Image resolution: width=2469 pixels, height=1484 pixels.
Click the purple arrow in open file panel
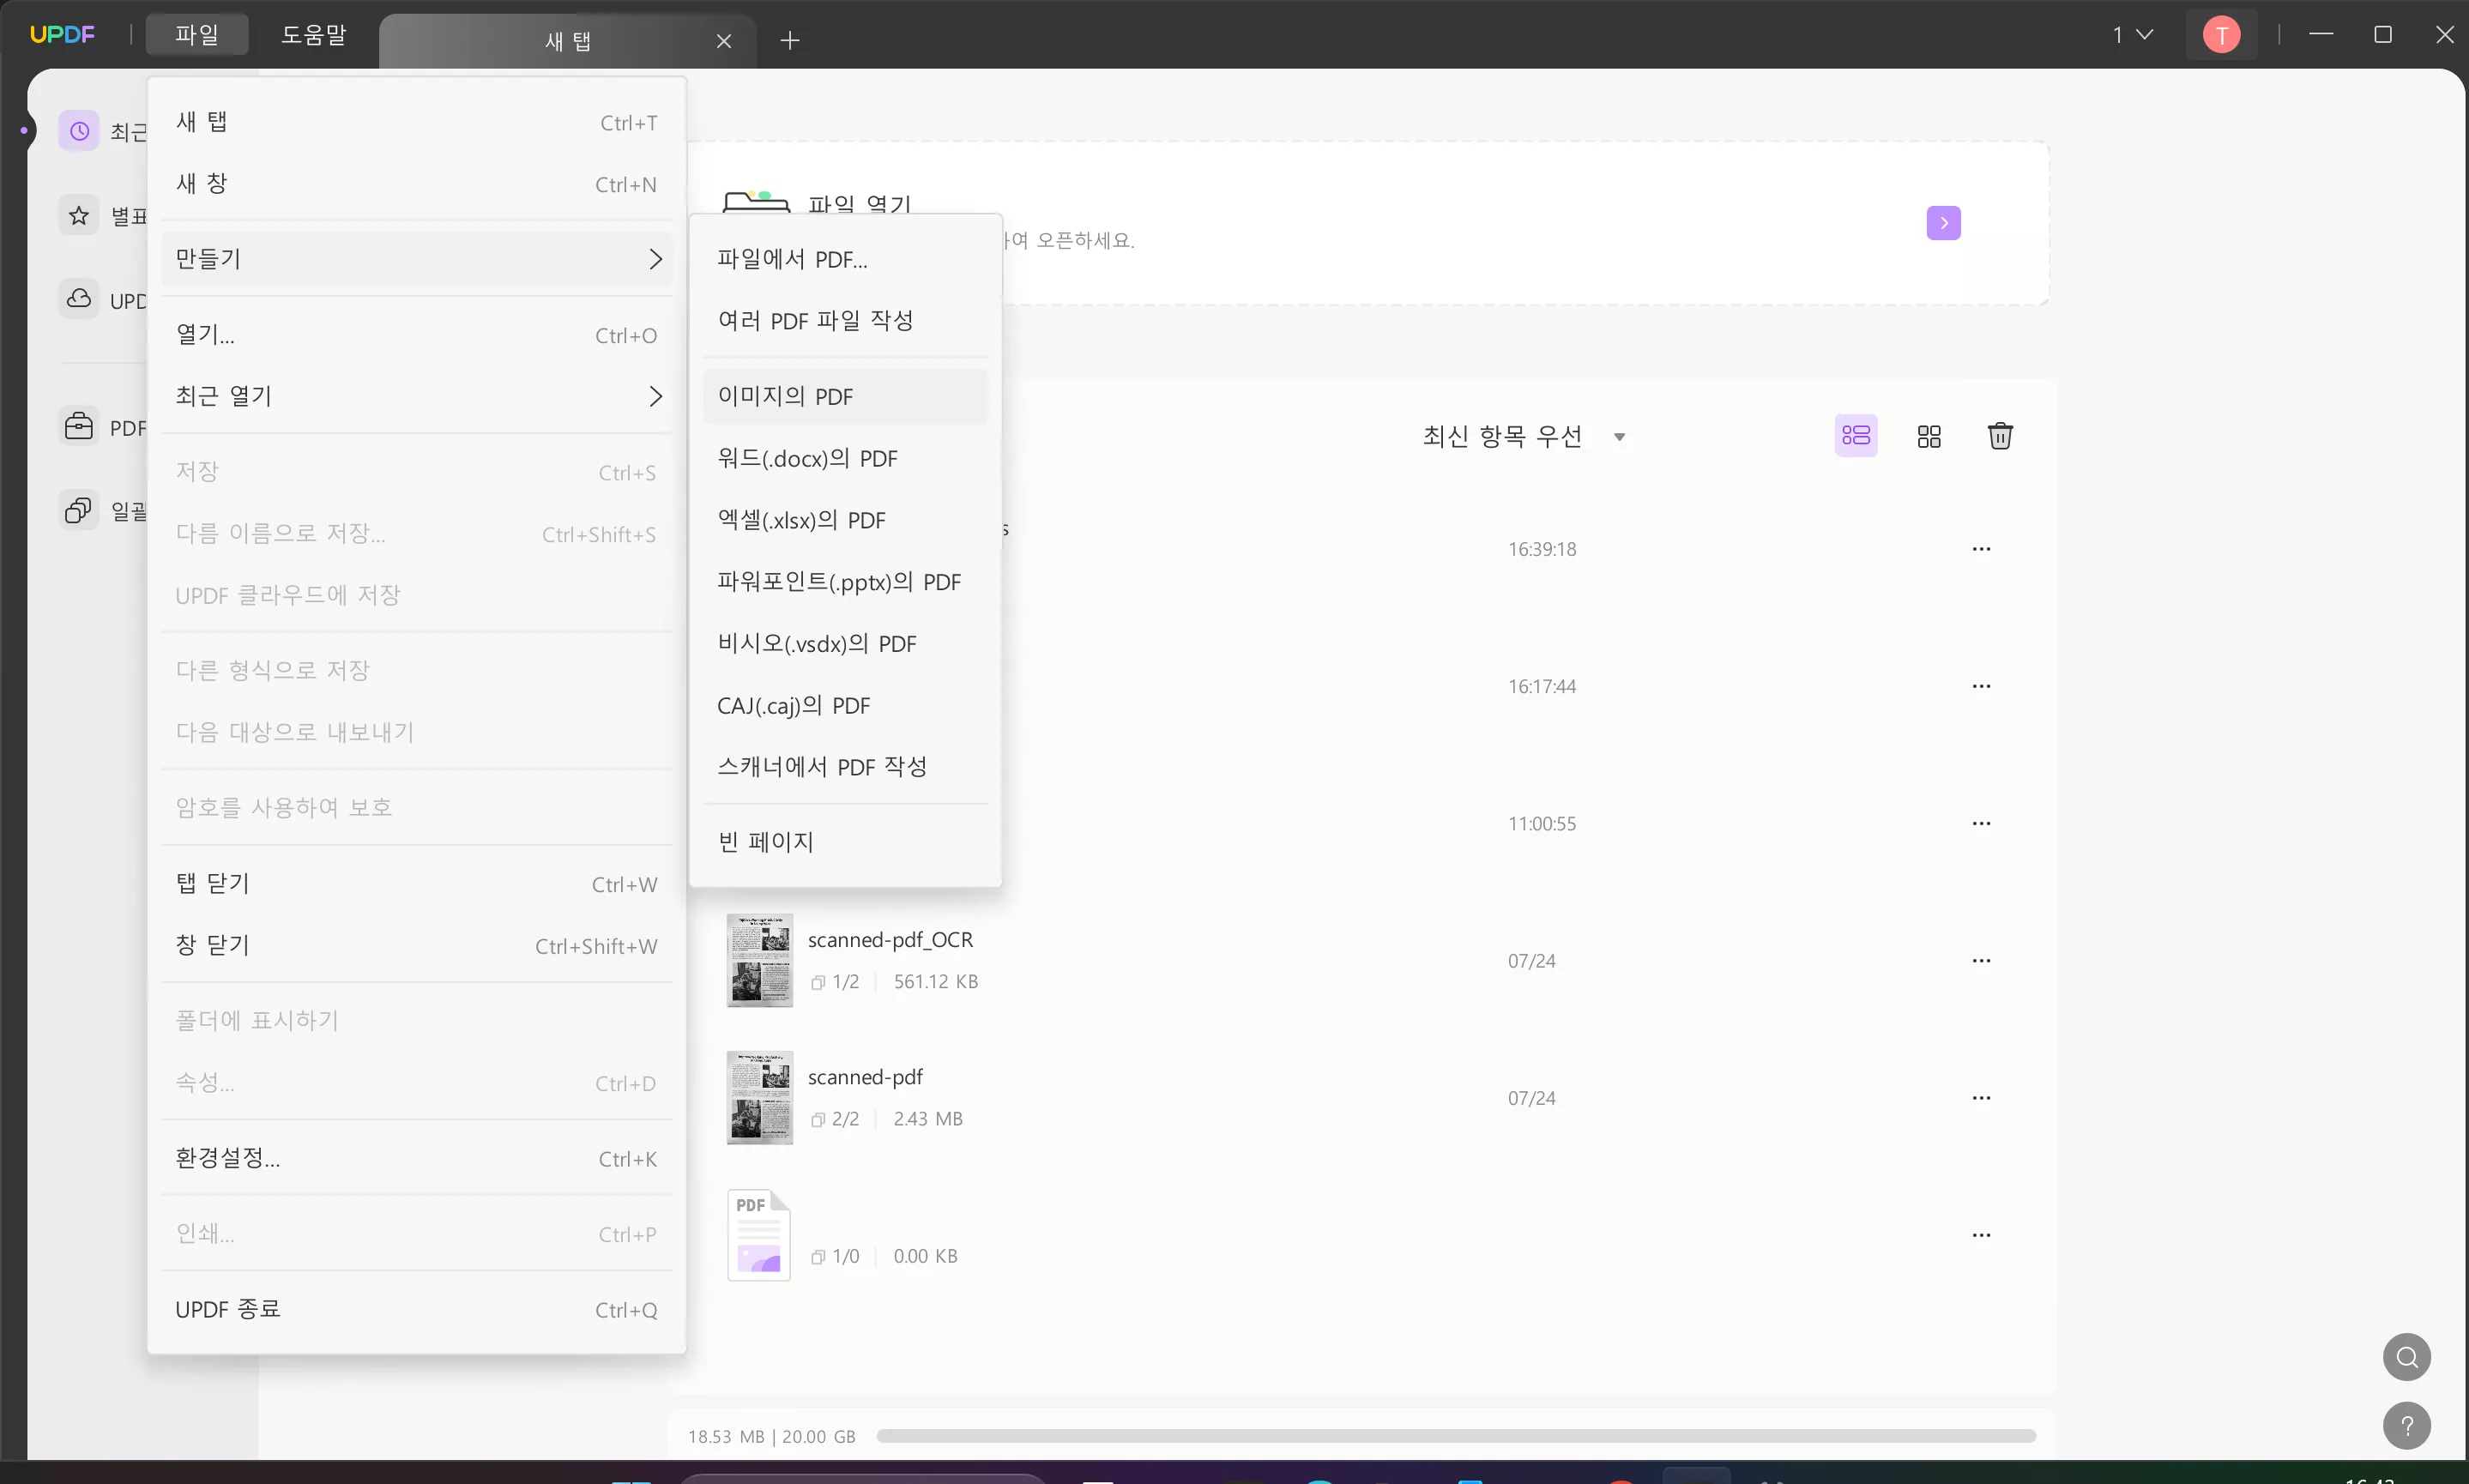coord(1943,223)
